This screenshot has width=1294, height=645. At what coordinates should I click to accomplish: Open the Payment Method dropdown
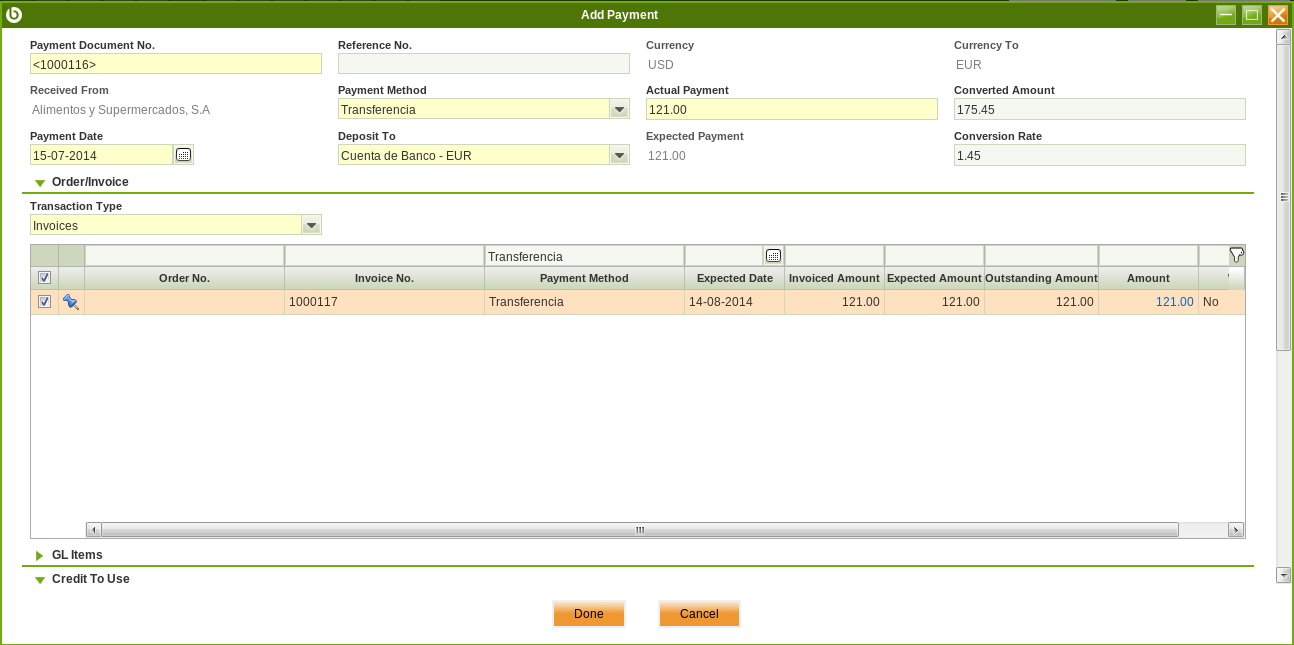click(619, 110)
